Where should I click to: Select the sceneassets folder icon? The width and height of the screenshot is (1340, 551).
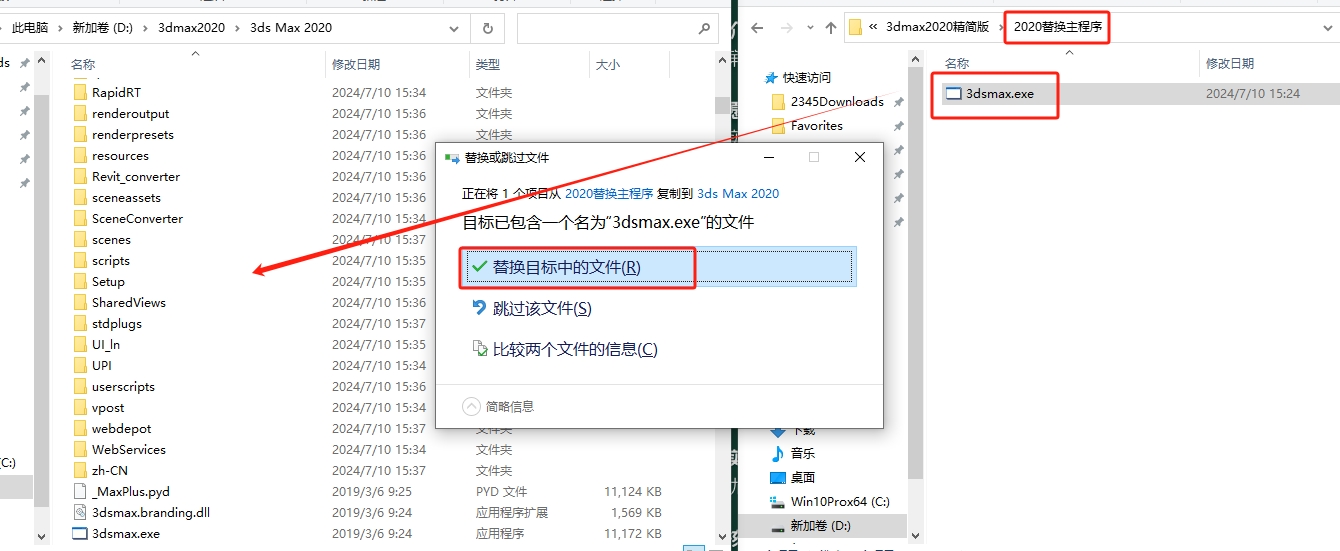[x=81, y=197]
